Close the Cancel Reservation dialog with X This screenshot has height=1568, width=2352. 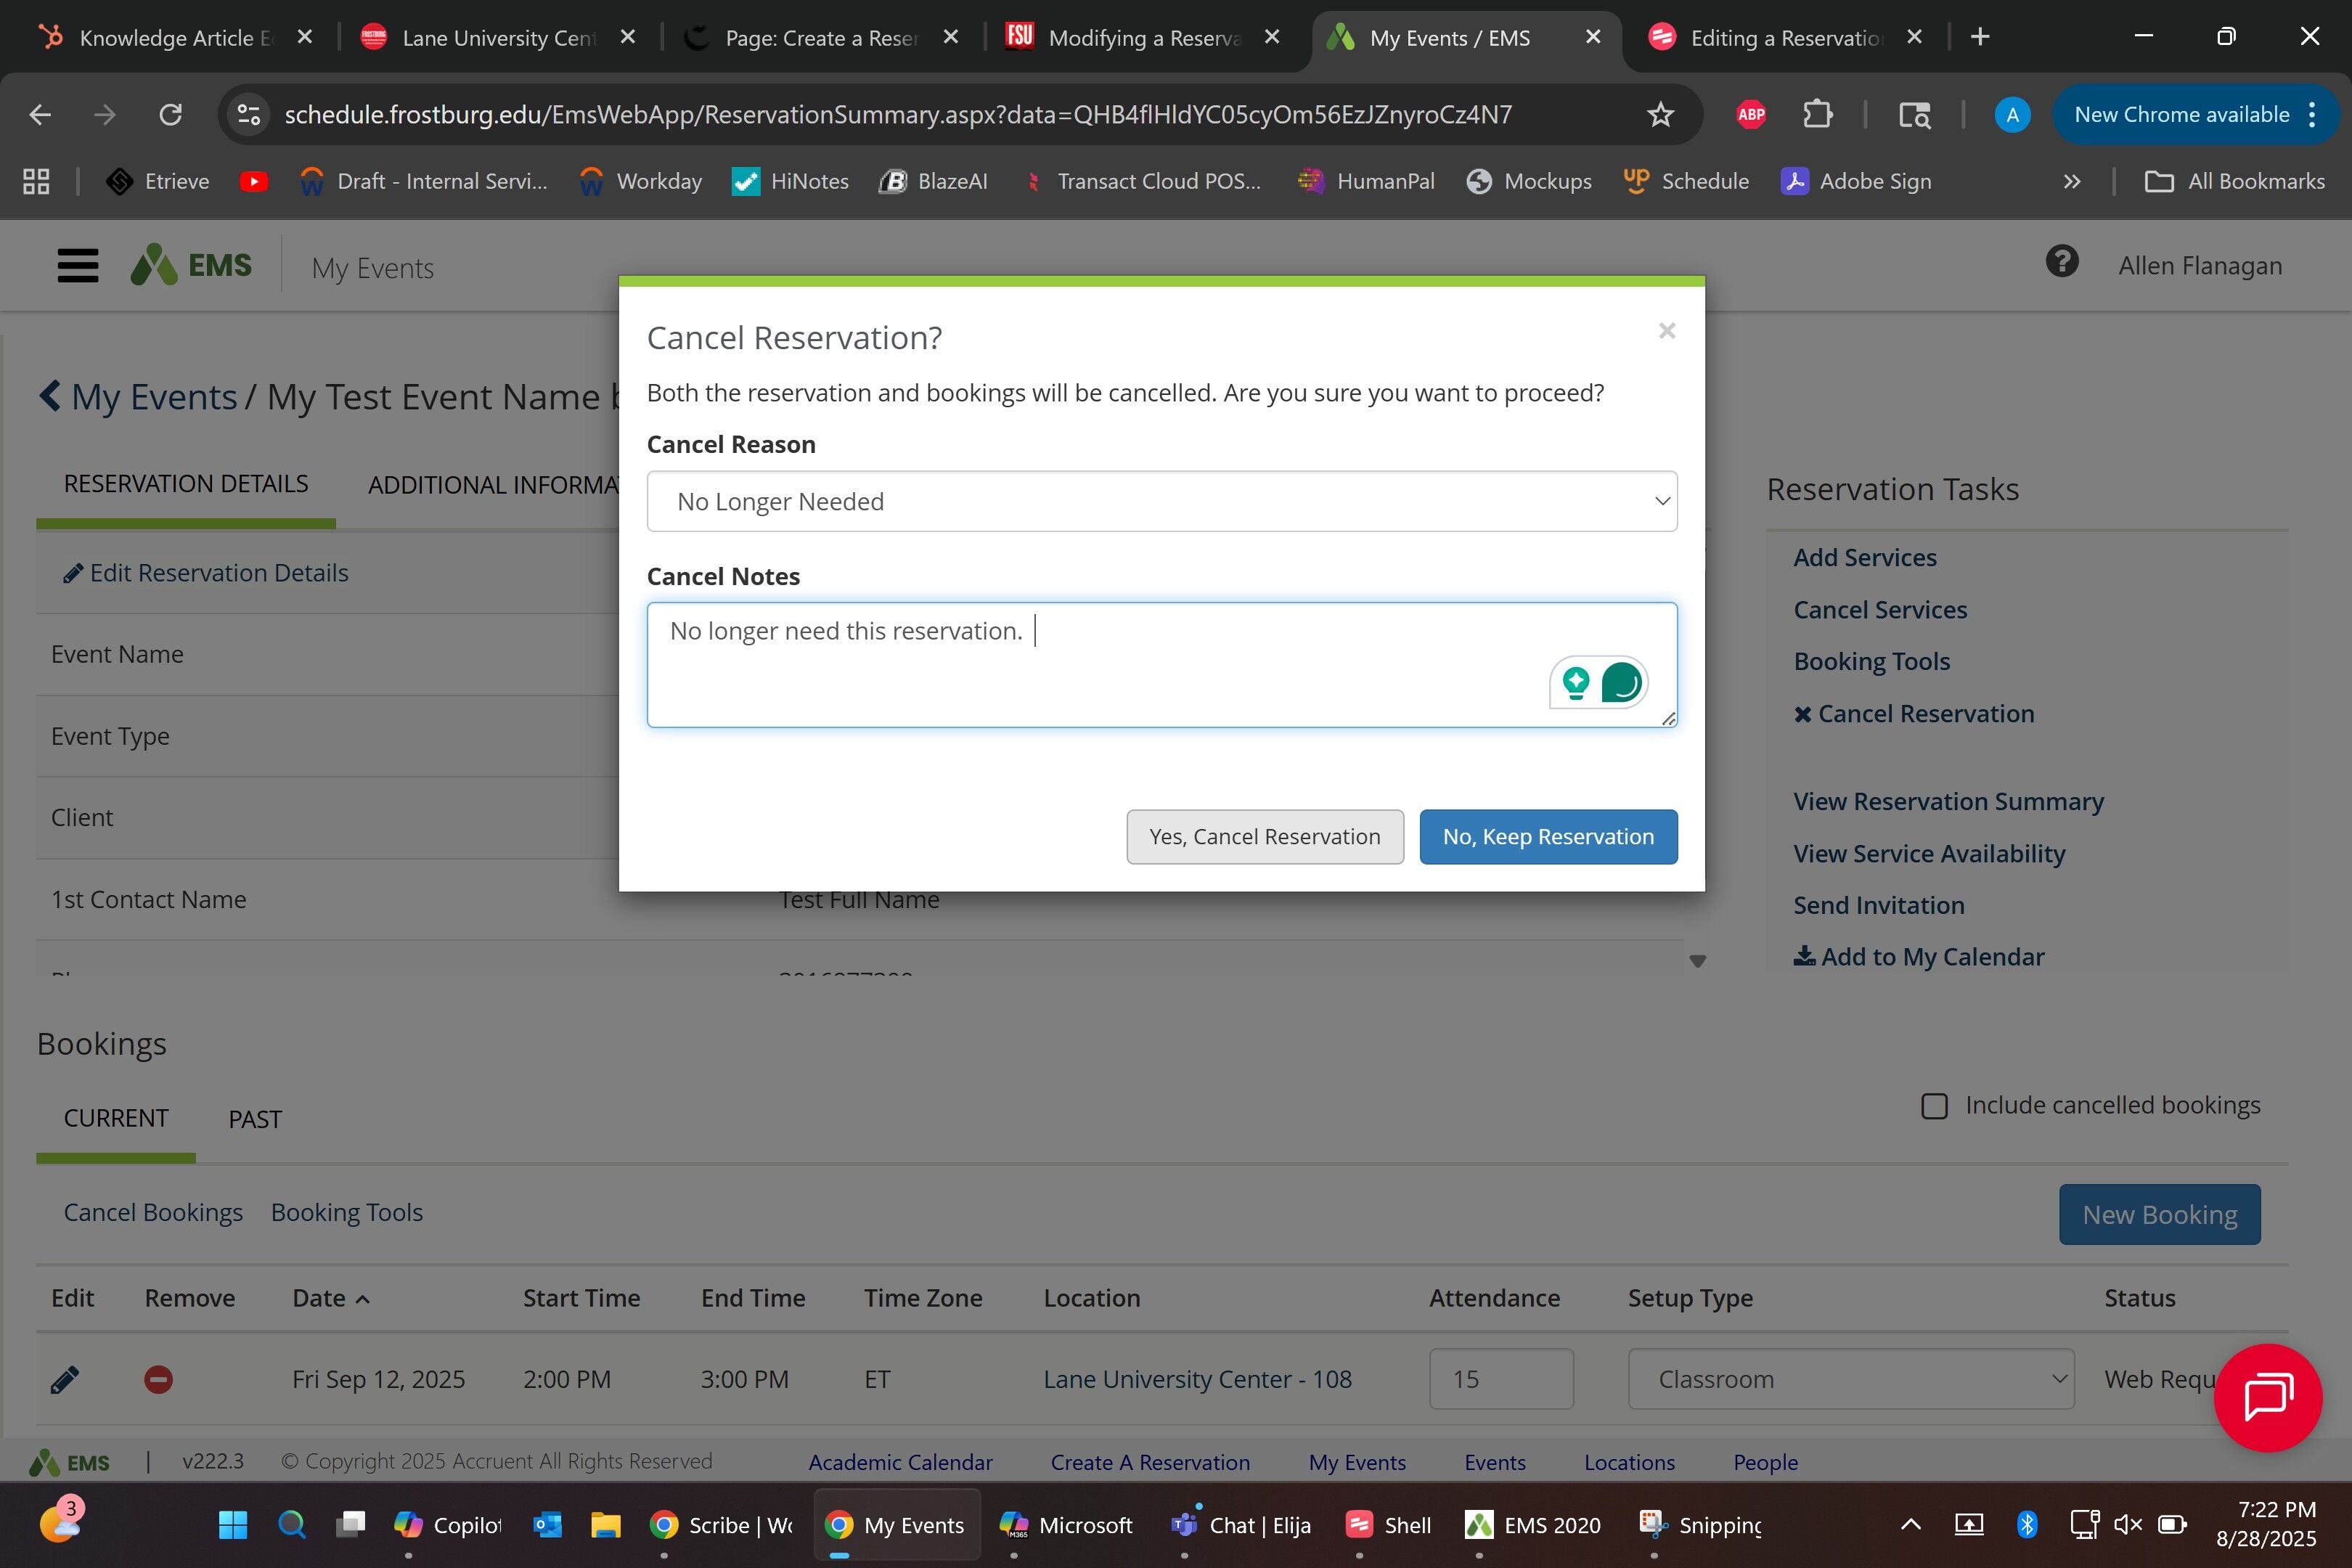[1666, 331]
